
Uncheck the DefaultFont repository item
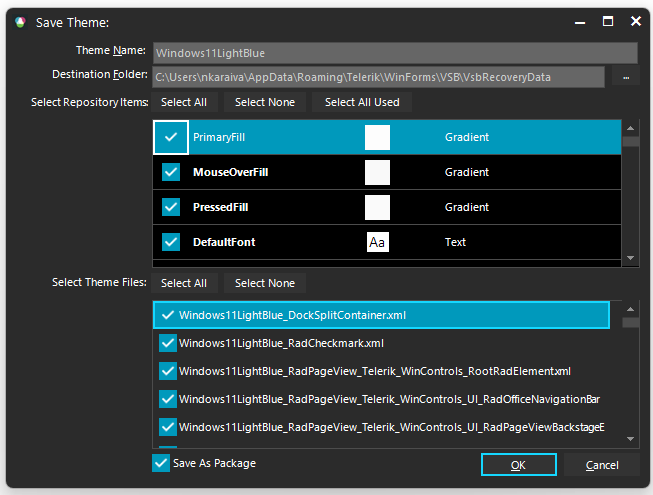pyautogui.click(x=171, y=242)
